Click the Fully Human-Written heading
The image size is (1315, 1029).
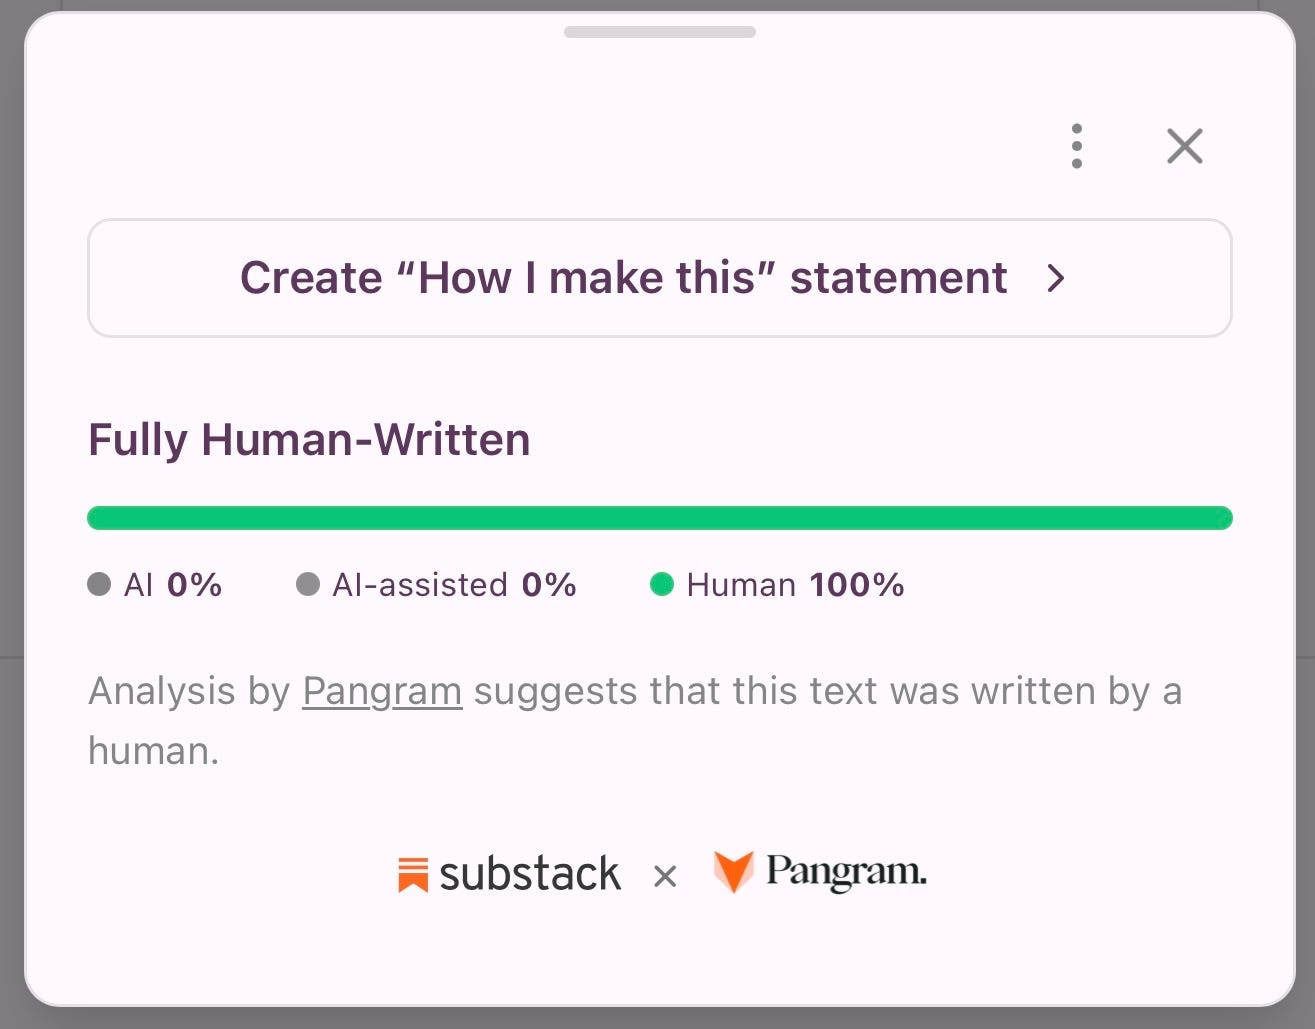click(x=309, y=440)
